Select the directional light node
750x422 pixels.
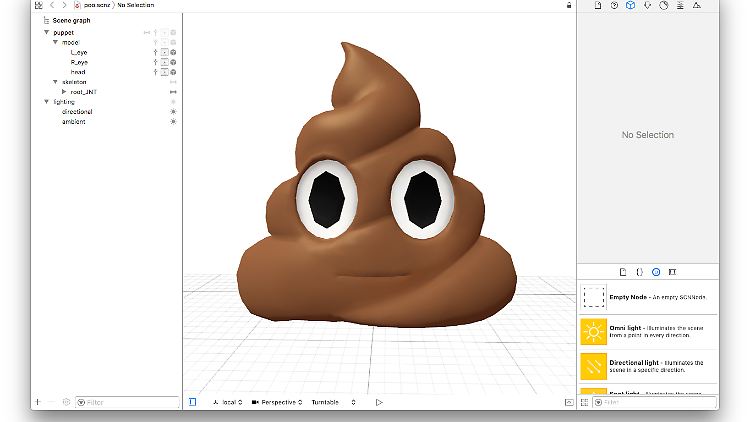click(76, 112)
